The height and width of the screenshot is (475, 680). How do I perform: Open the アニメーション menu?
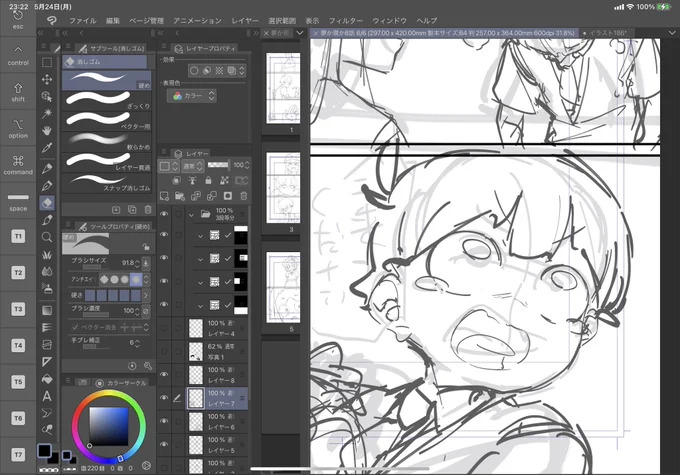point(197,20)
